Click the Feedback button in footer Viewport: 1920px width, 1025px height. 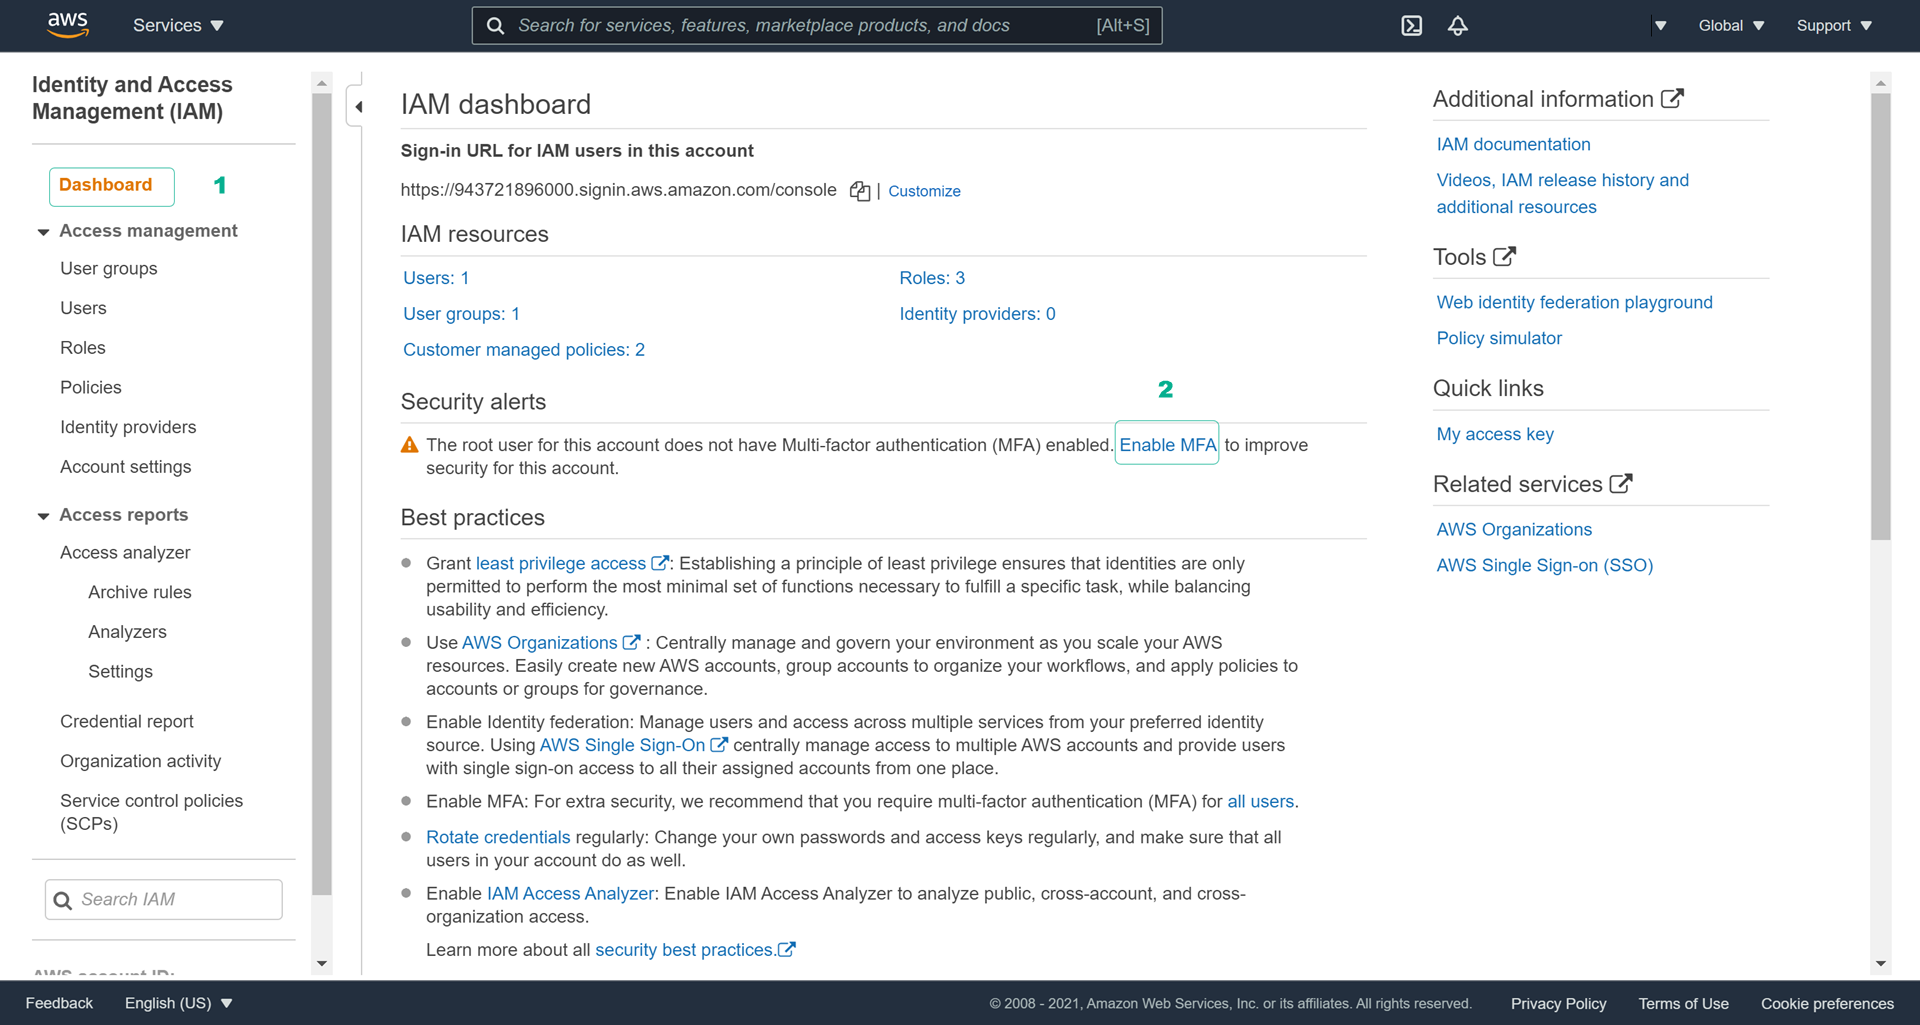[x=59, y=1003]
